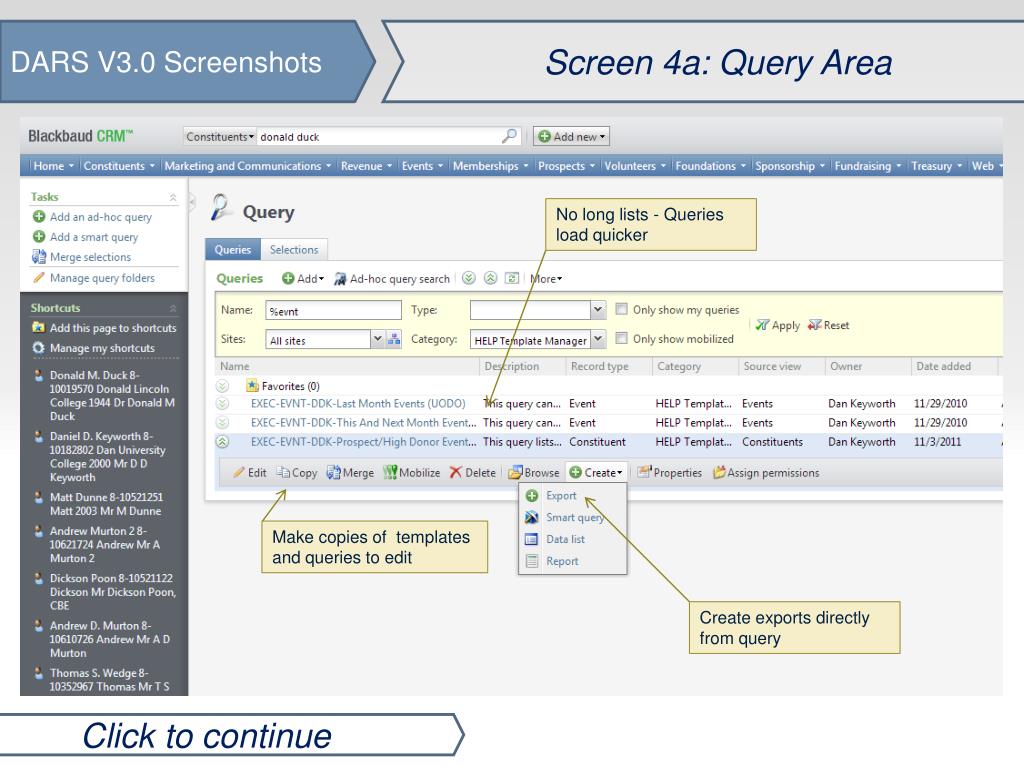The width and height of the screenshot is (1024, 768).
Task: Click the Add new button
Action: tap(571, 136)
